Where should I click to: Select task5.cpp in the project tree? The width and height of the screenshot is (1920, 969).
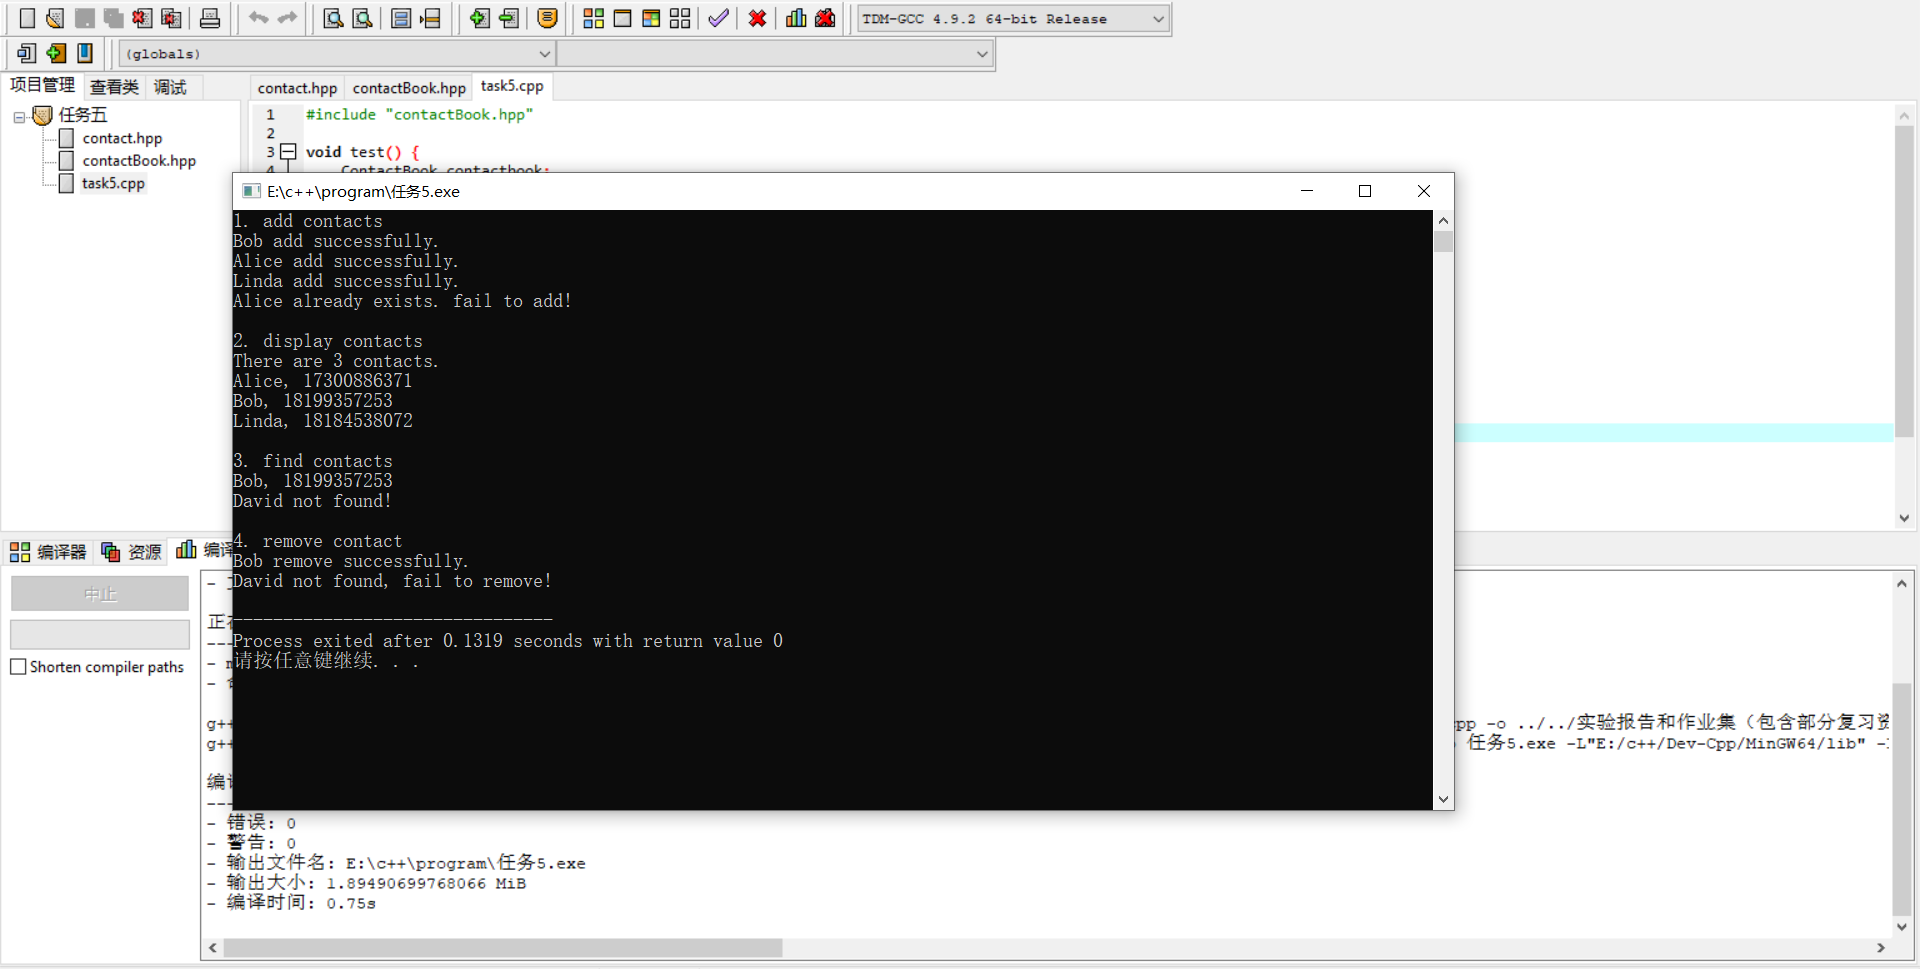113,183
